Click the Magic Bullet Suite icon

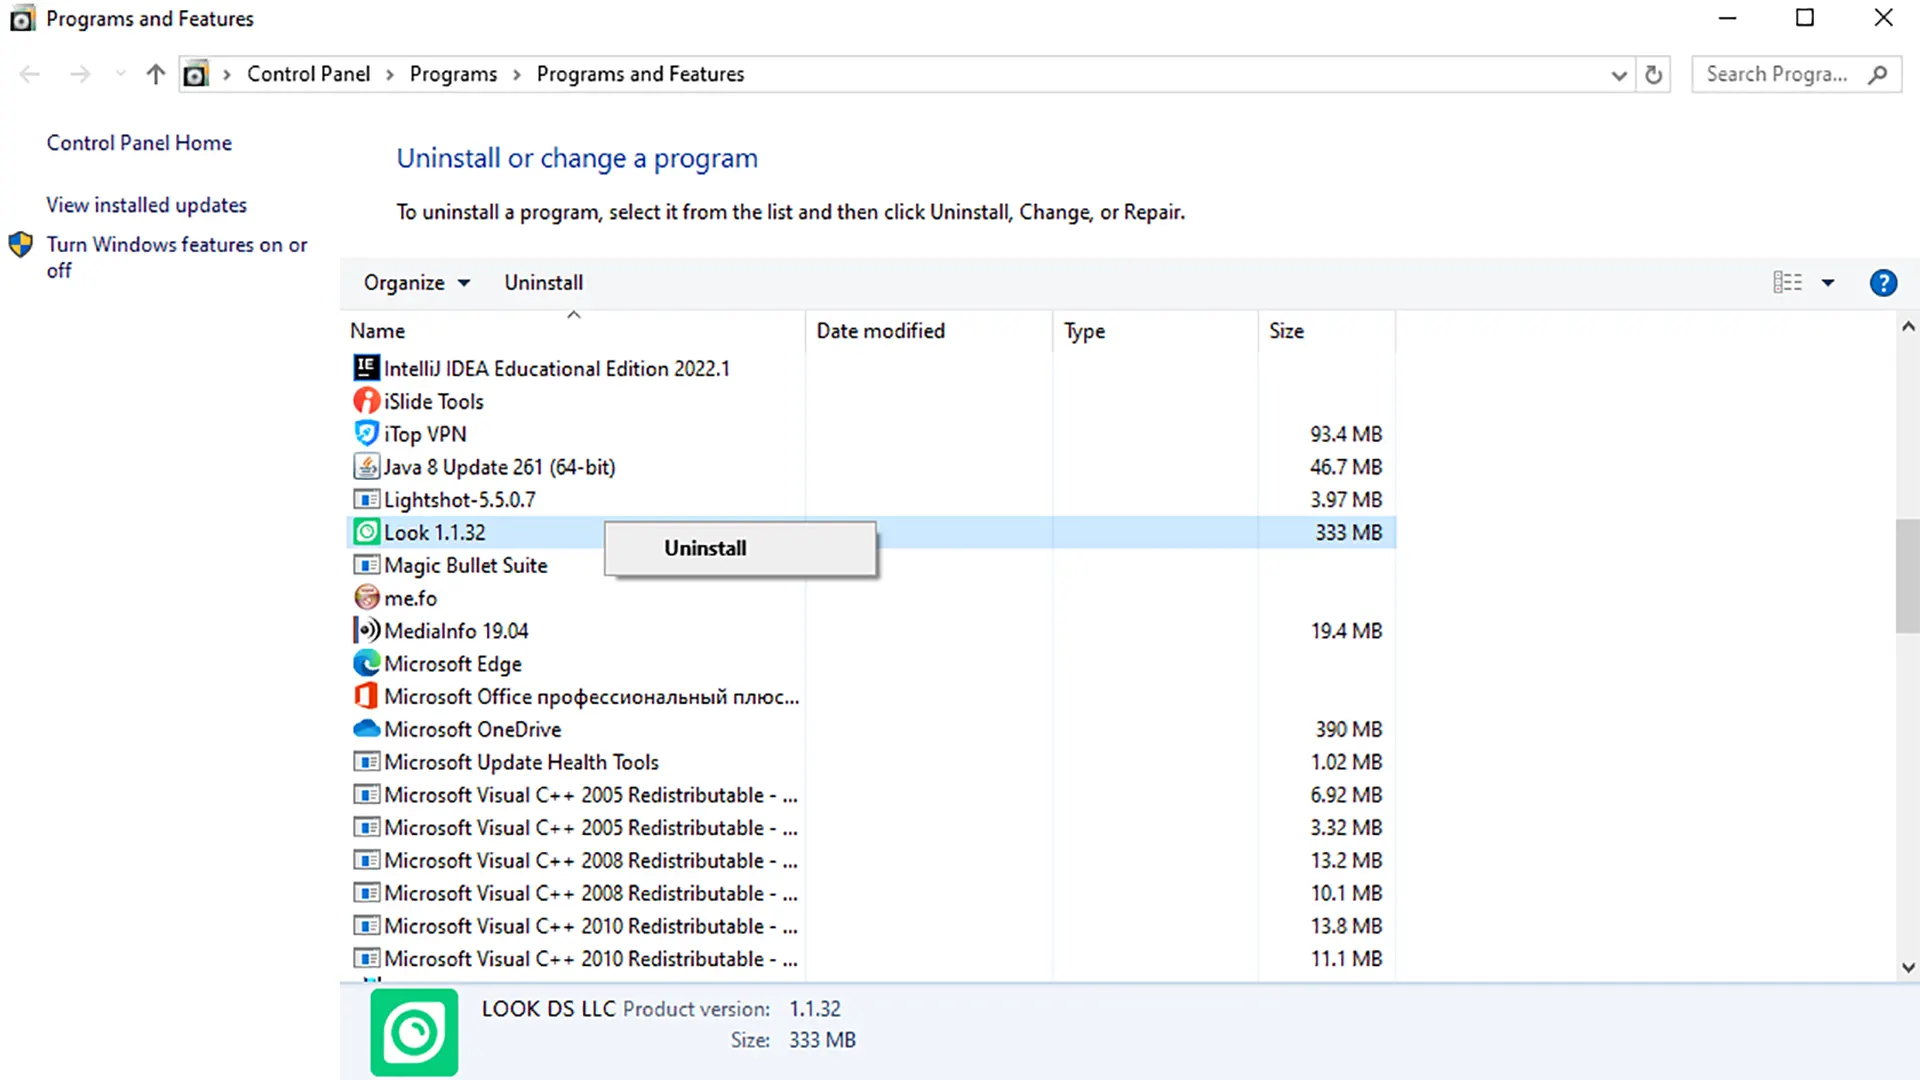point(367,565)
